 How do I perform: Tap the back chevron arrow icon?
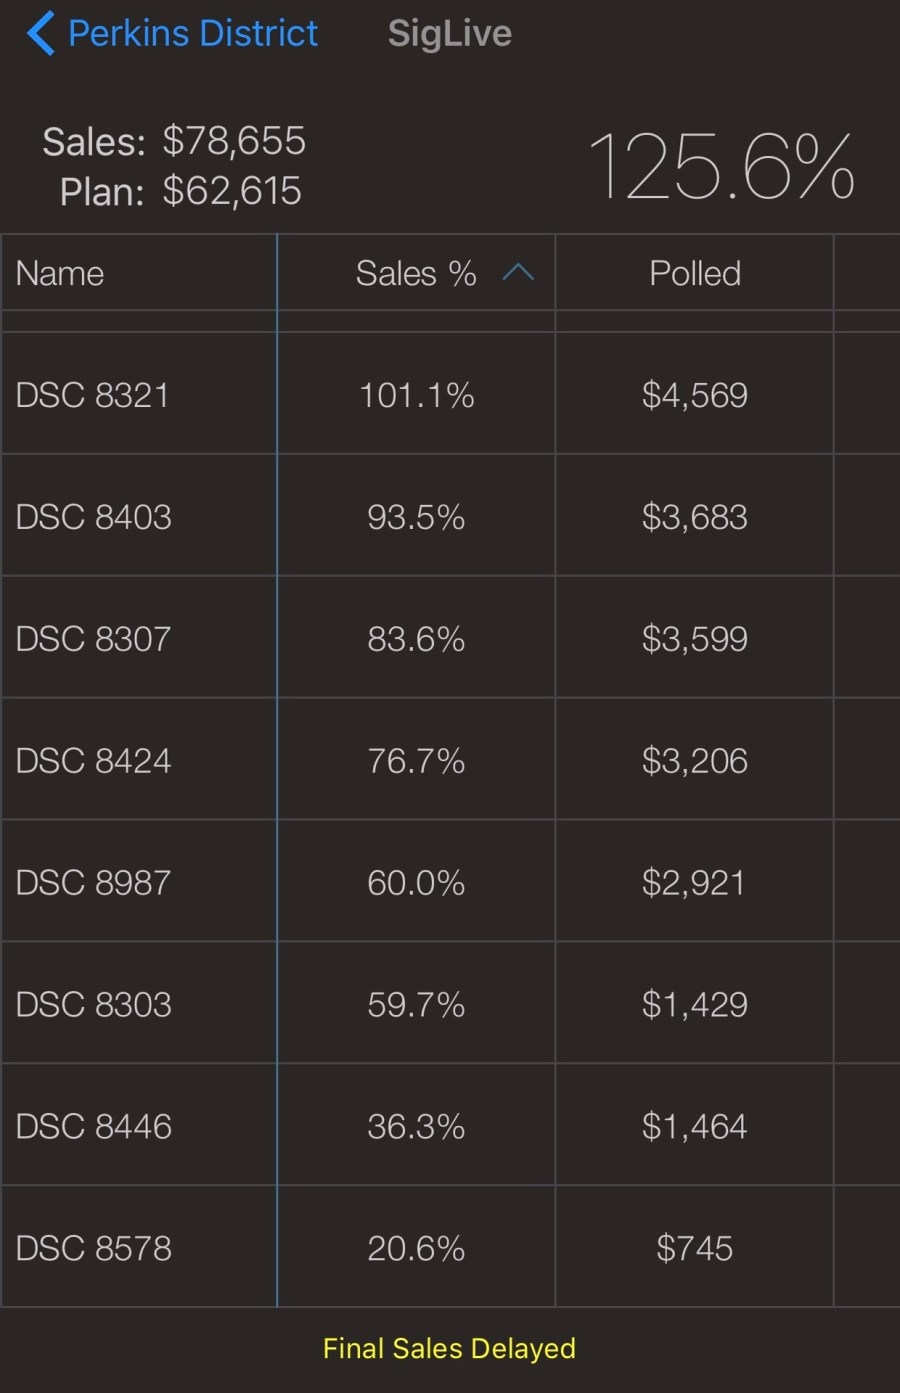click(x=40, y=33)
